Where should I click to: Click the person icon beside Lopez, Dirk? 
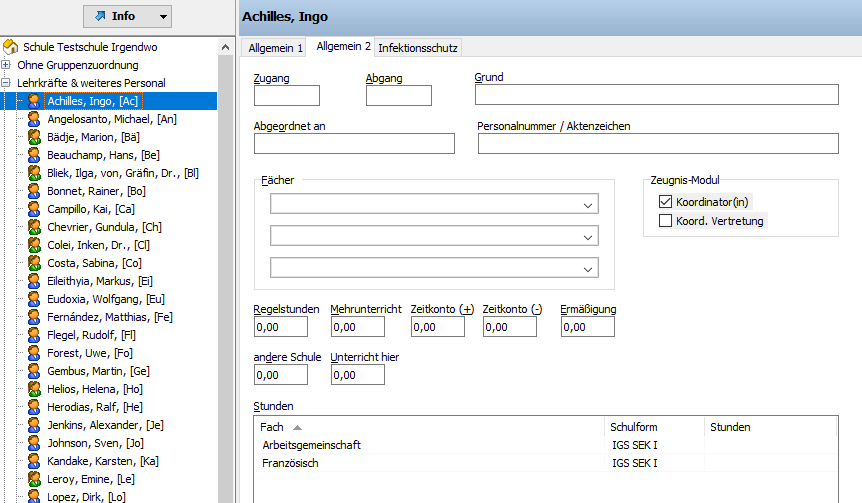(x=34, y=497)
